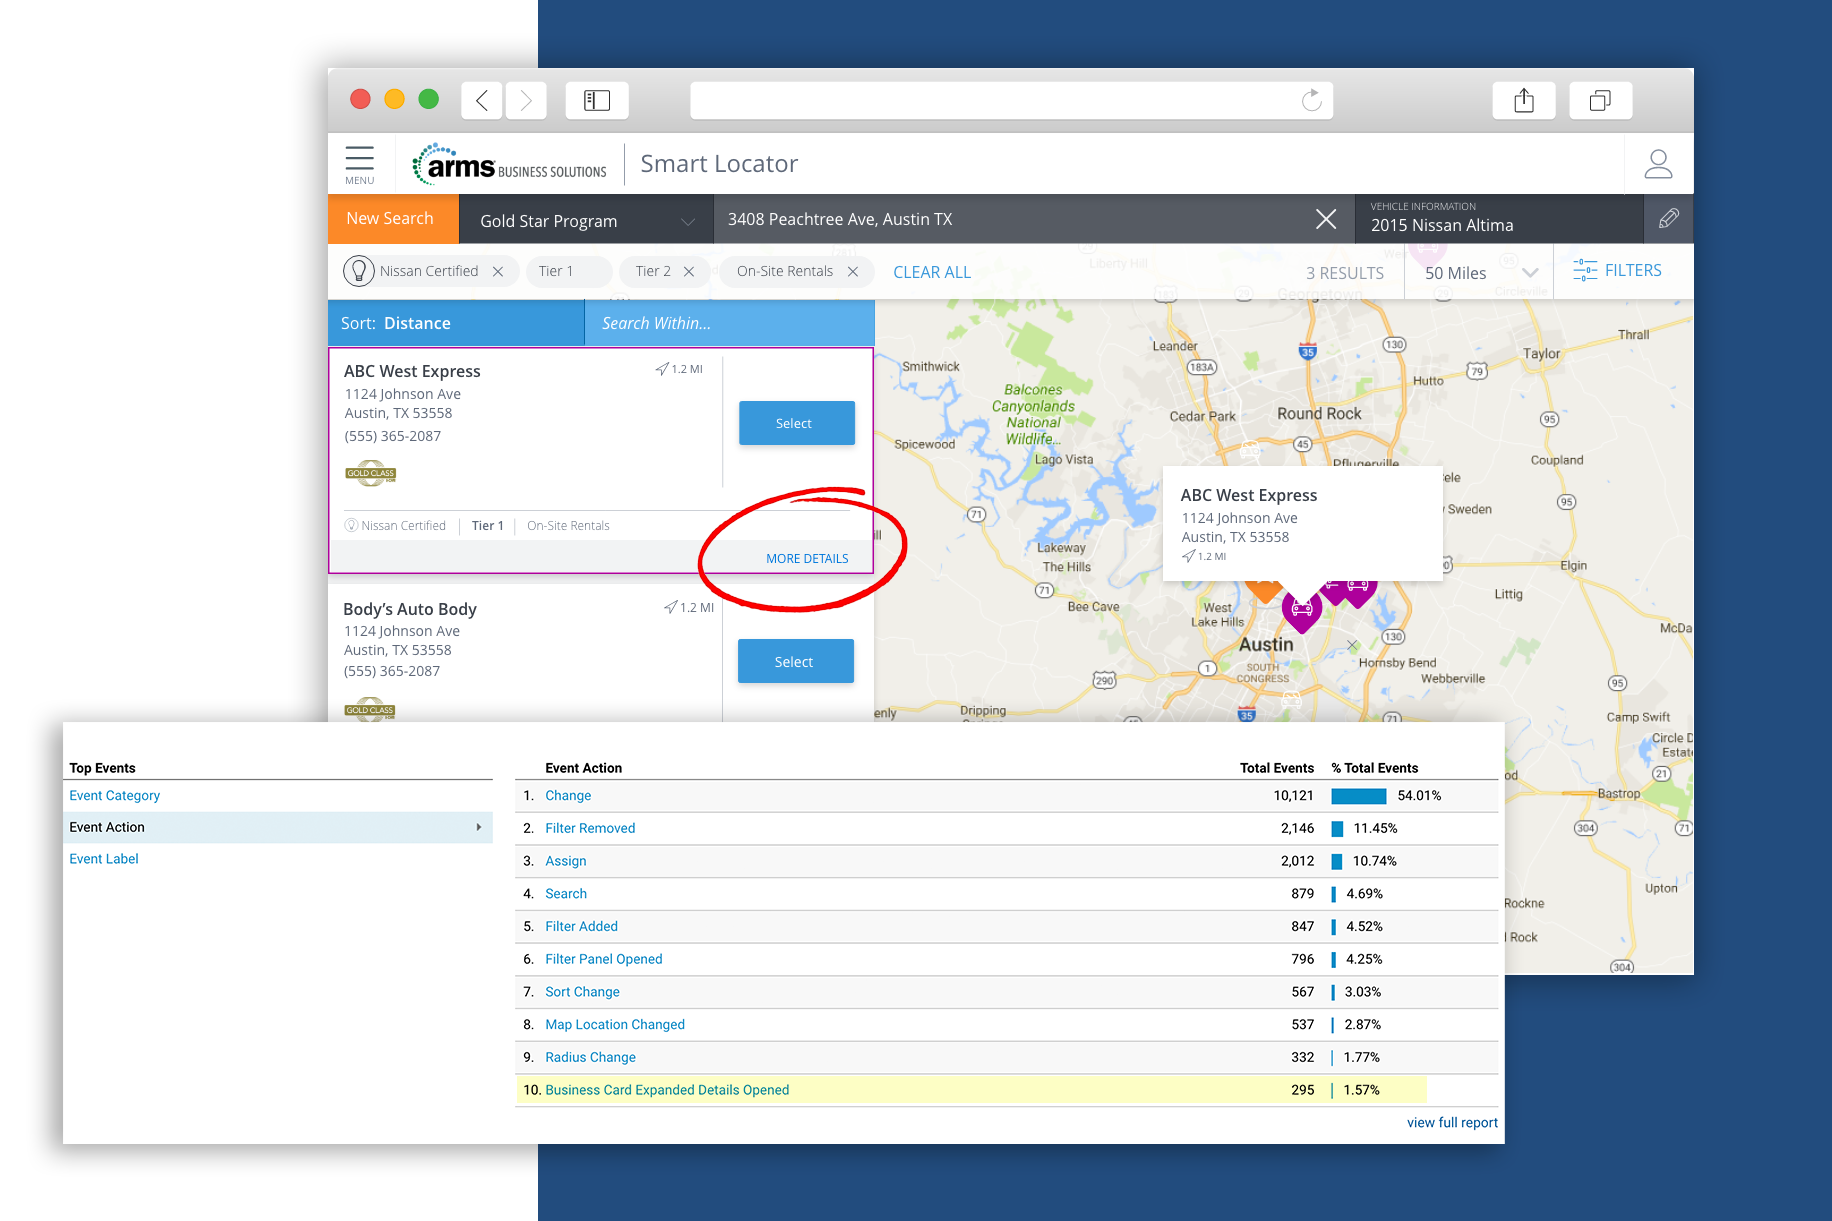
Task: Open MORE DETAILS for ABC West Express
Action: coord(807,558)
